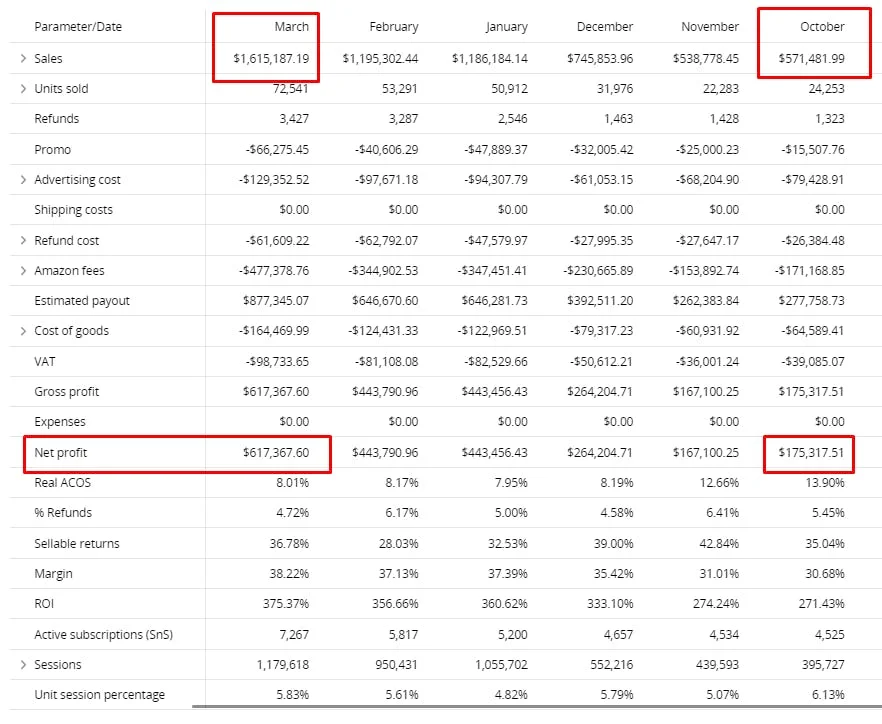This screenshot has height=724, width=882.
Task: Click October net profit $175,317.51
Action: tap(811, 452)
